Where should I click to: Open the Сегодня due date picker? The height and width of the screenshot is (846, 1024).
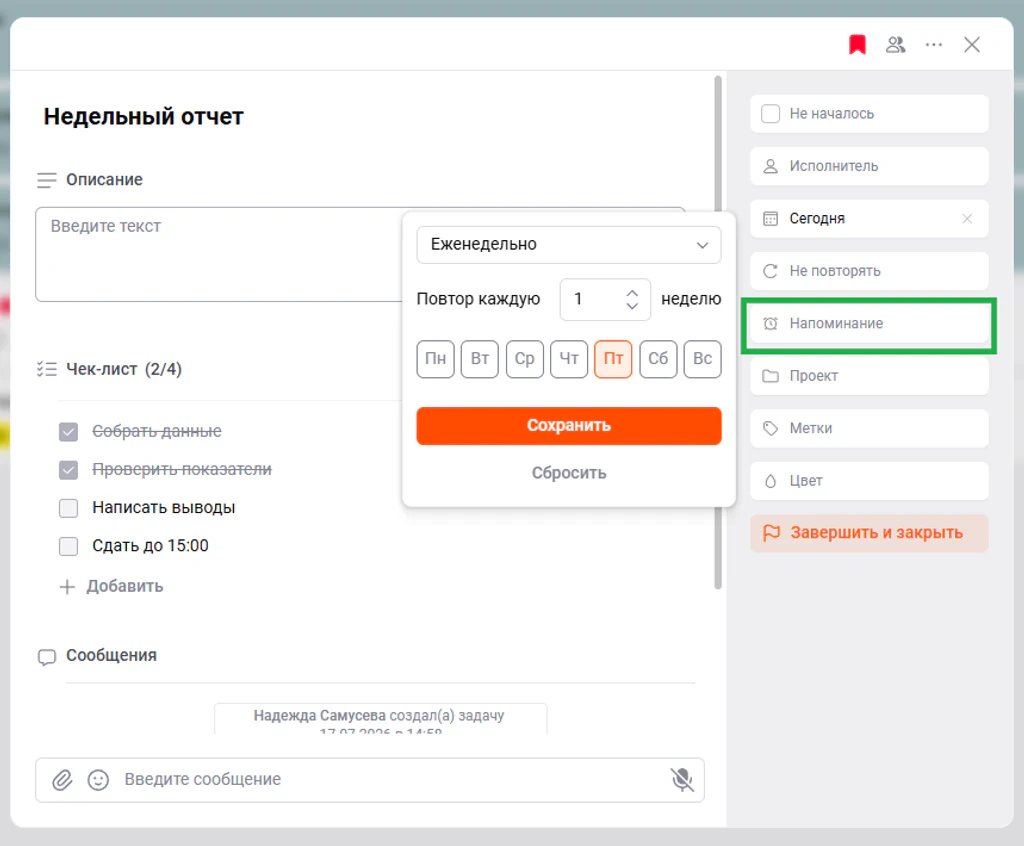tap(869, 218)
